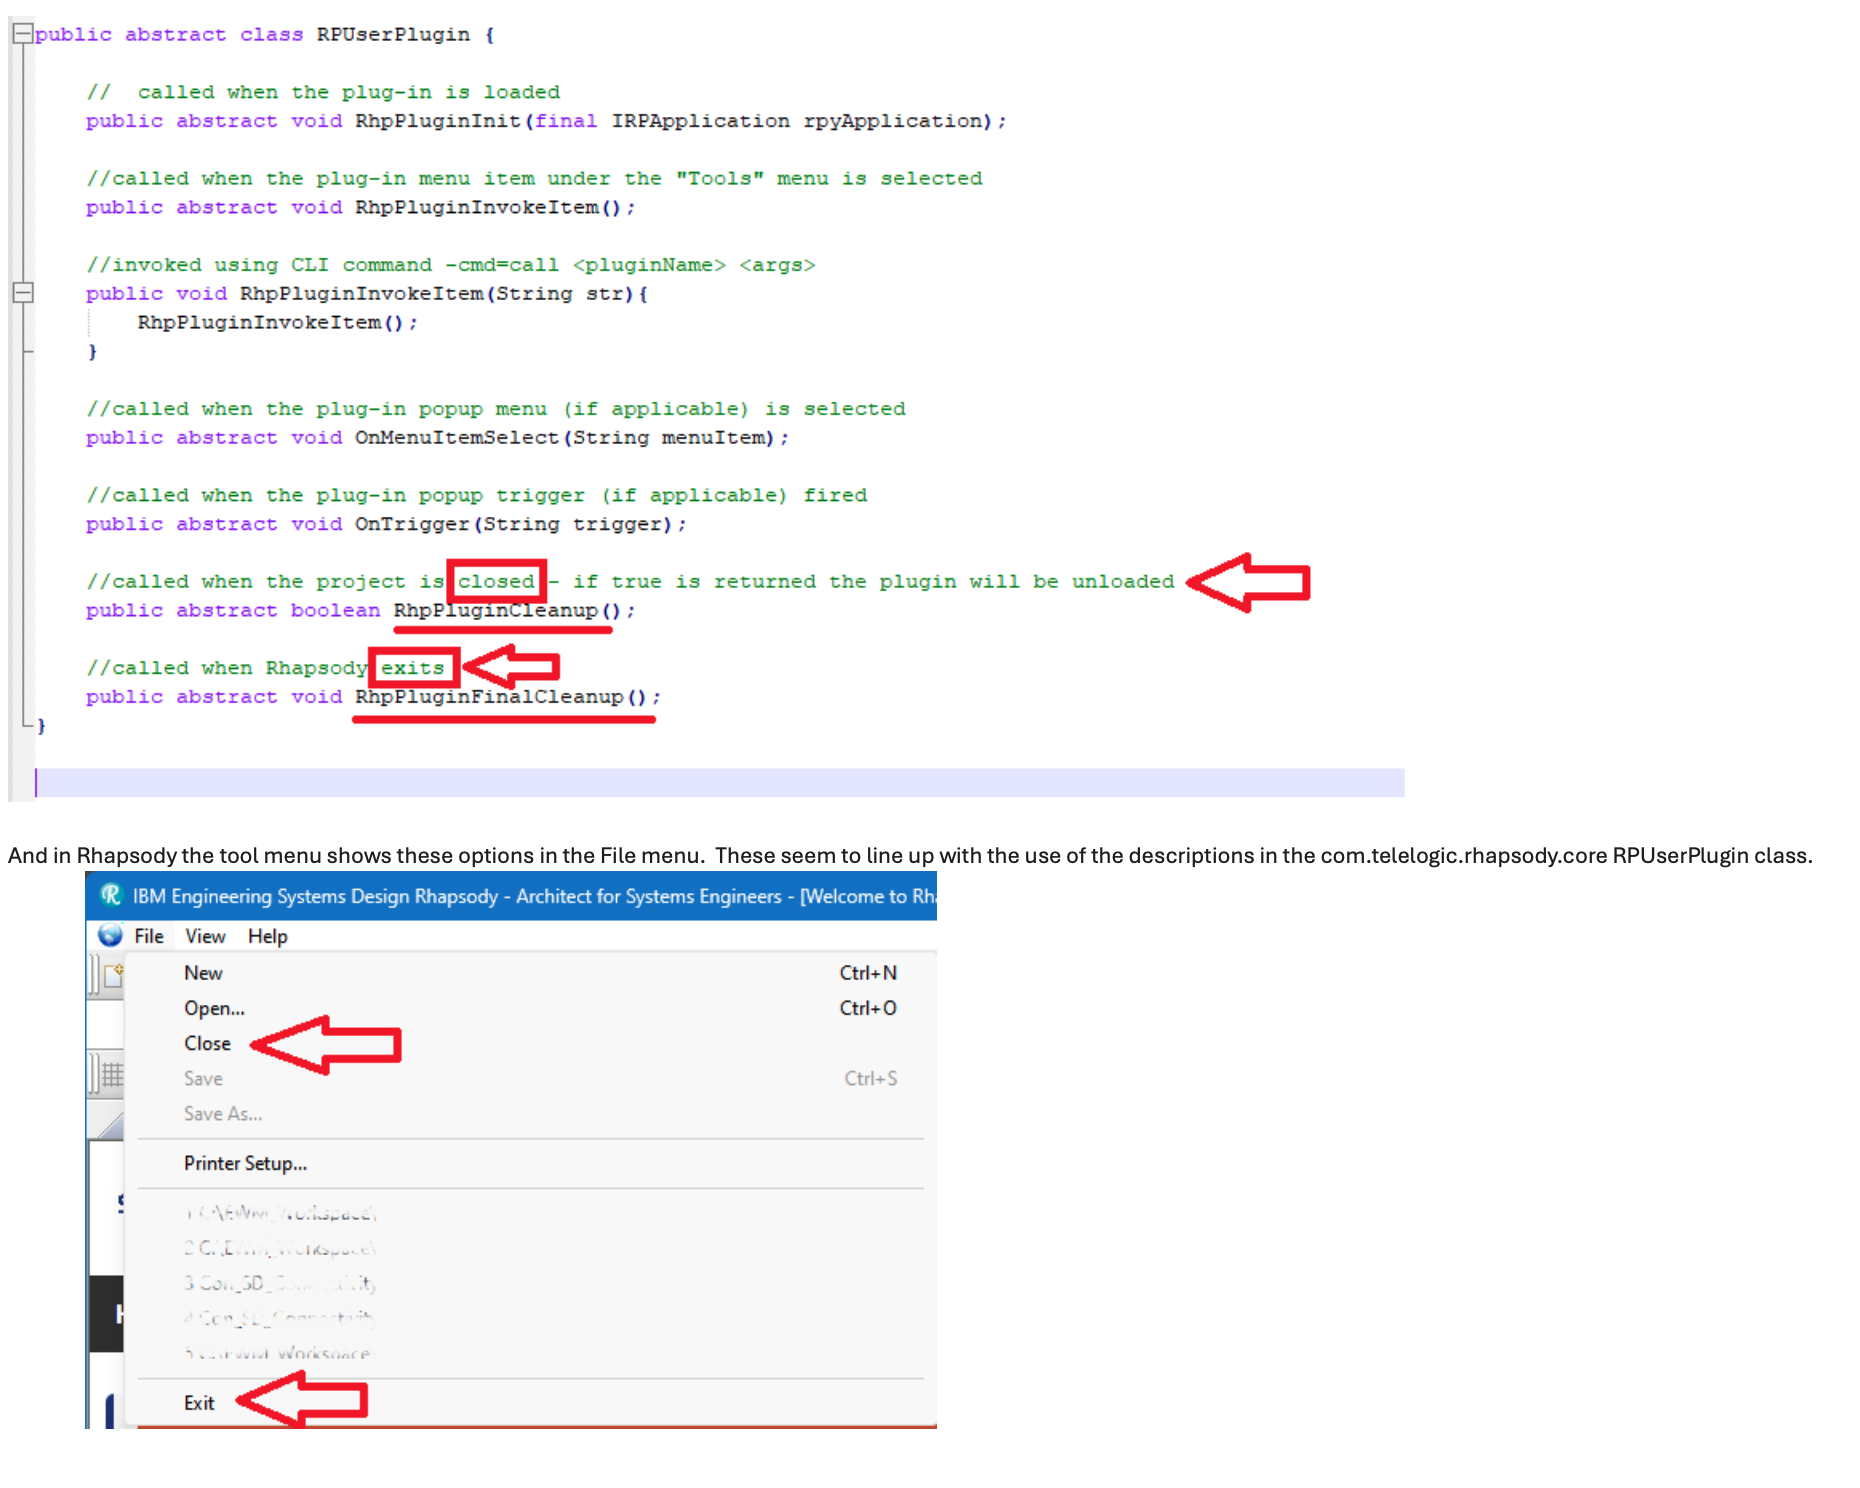
Task: Click Close in the File menu
Action: [207, 1043]
